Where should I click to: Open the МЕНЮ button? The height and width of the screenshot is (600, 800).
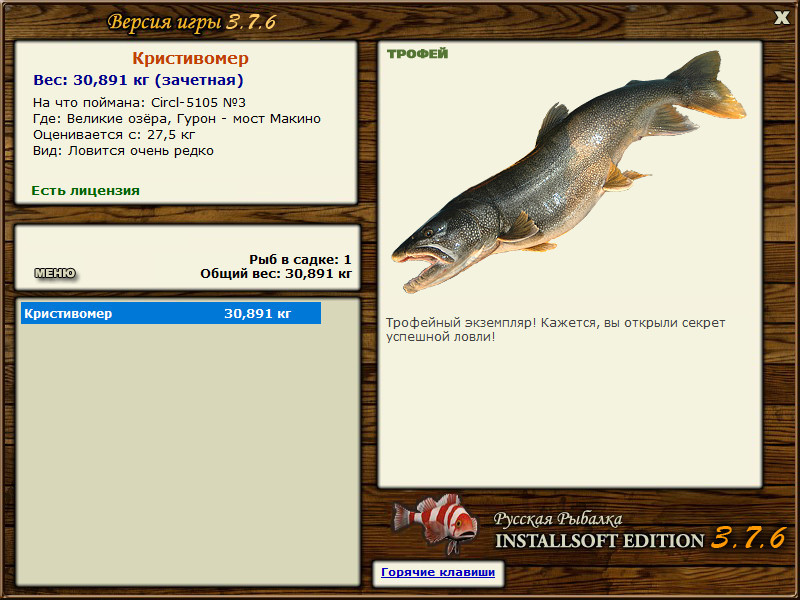pos(55,273)
